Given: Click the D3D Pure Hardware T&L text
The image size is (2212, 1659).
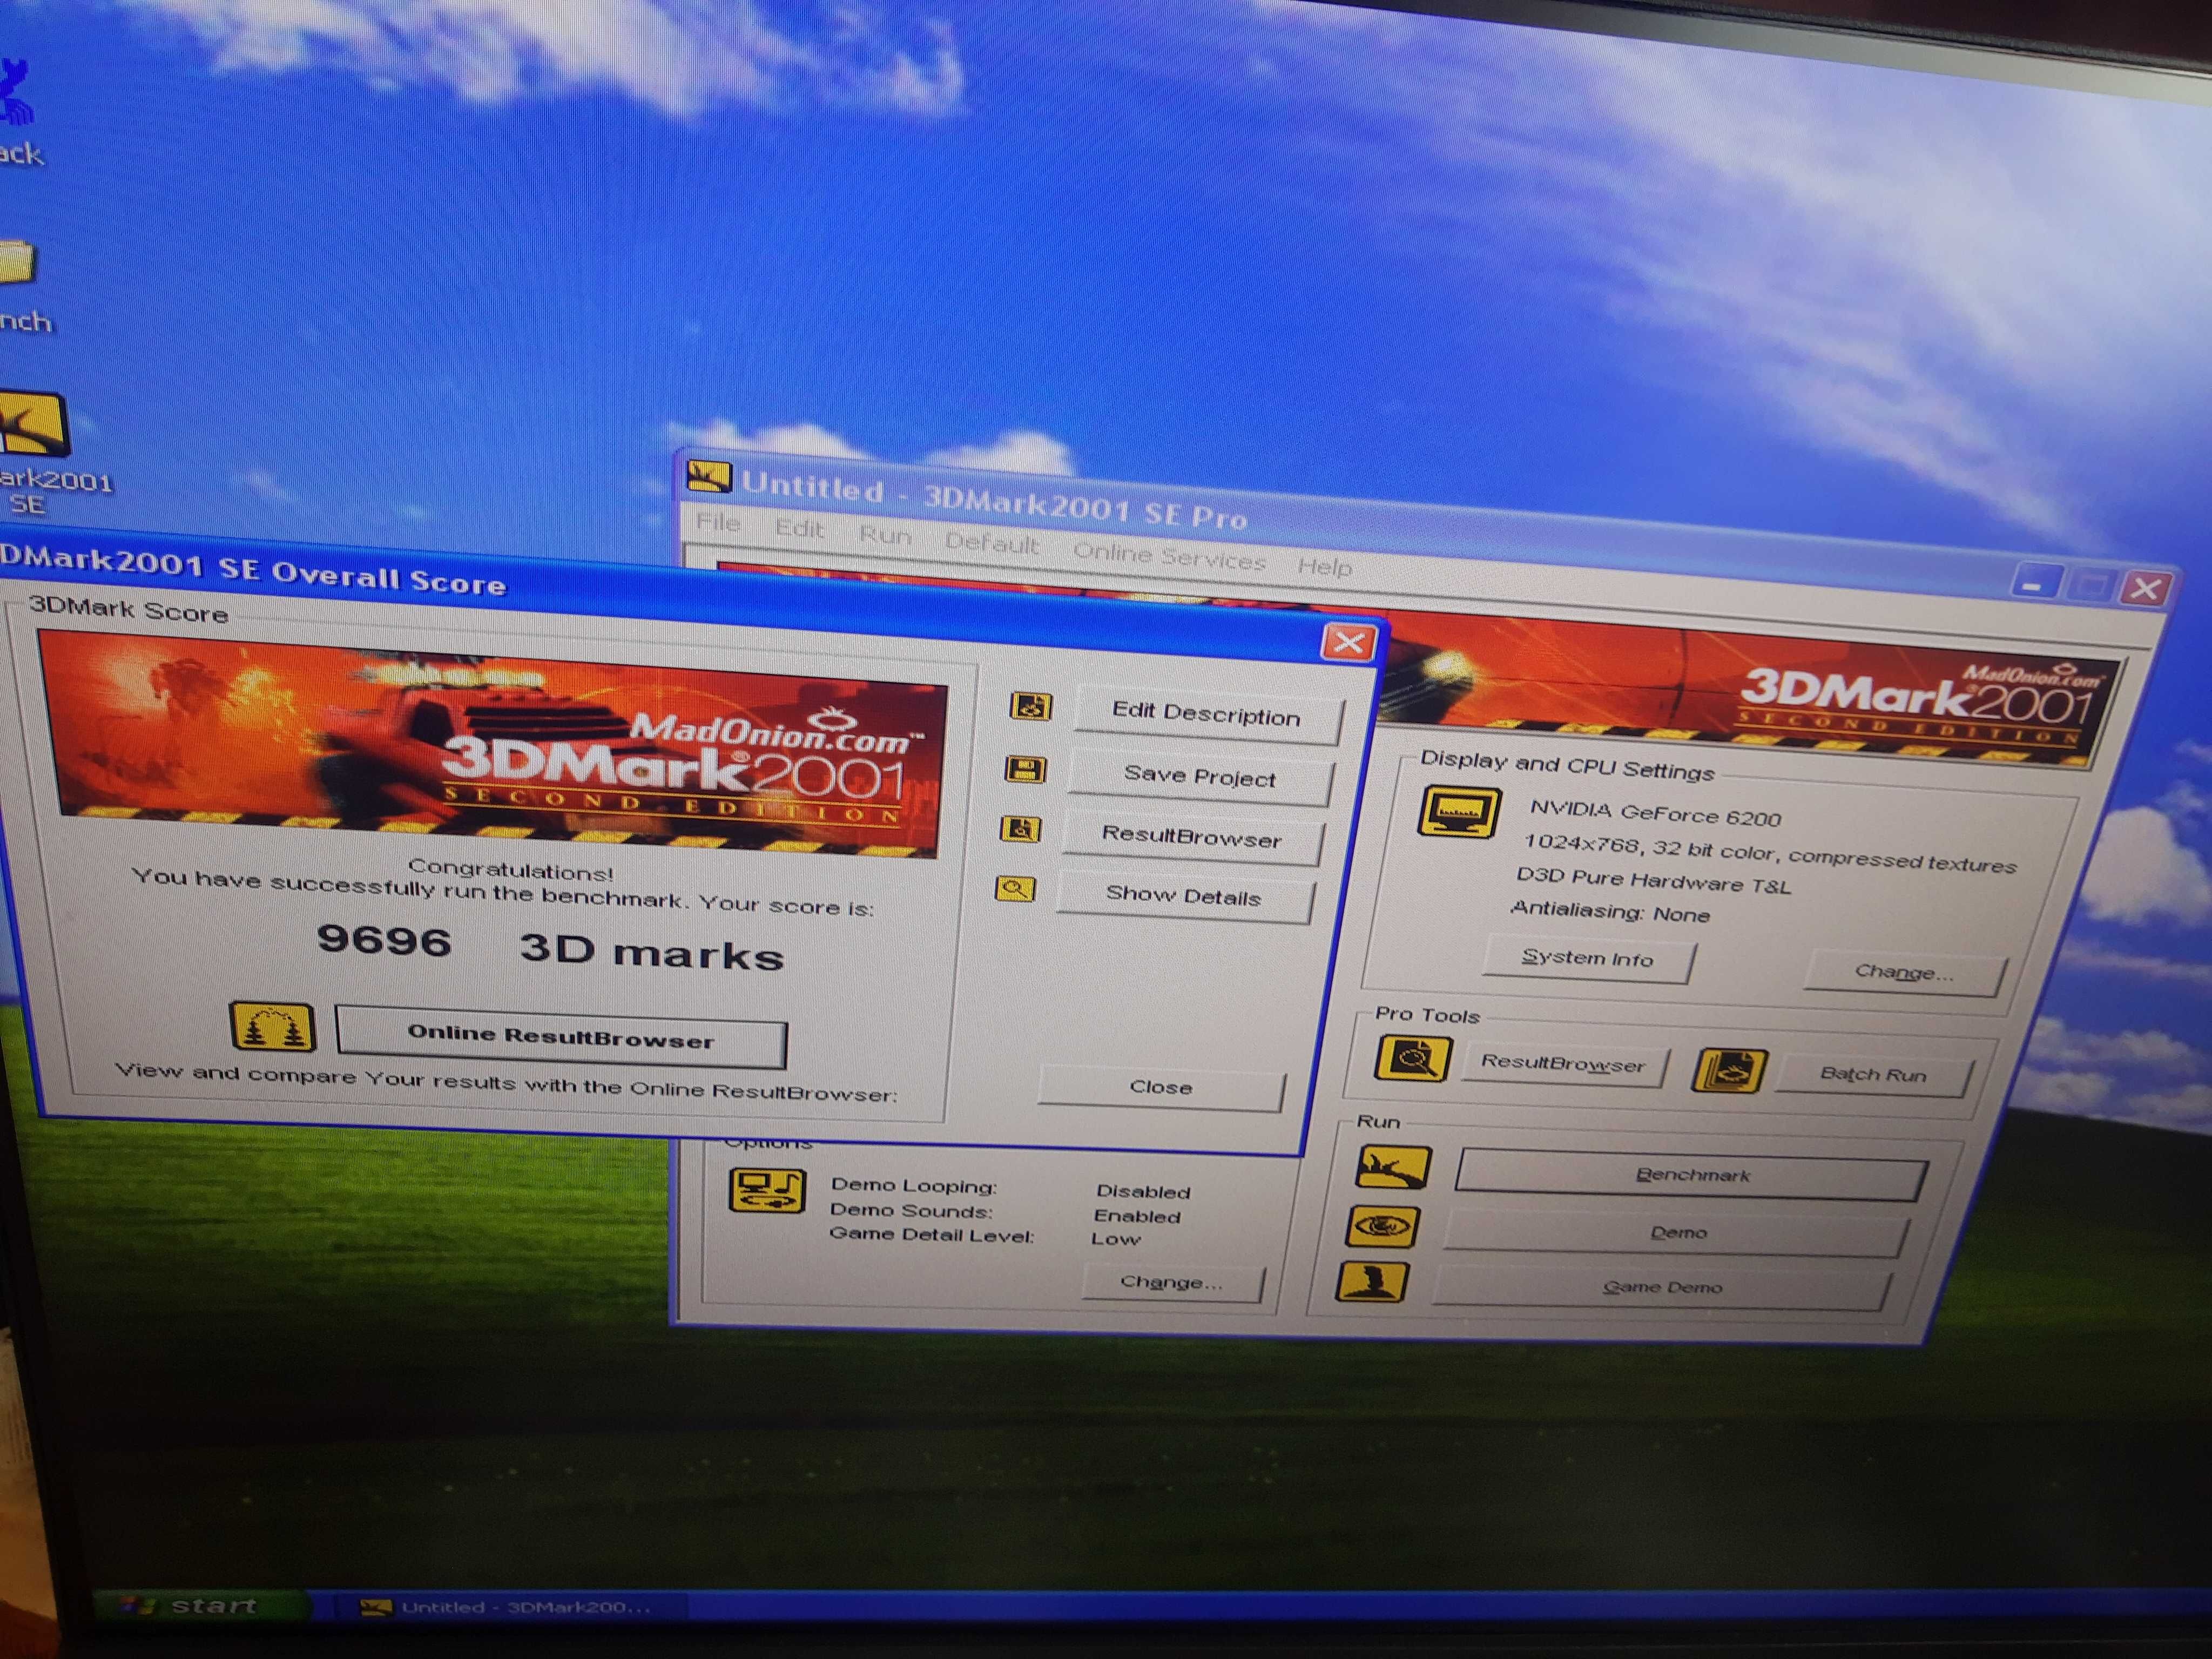Looking at the screenshot, I should pos(1653,881).
